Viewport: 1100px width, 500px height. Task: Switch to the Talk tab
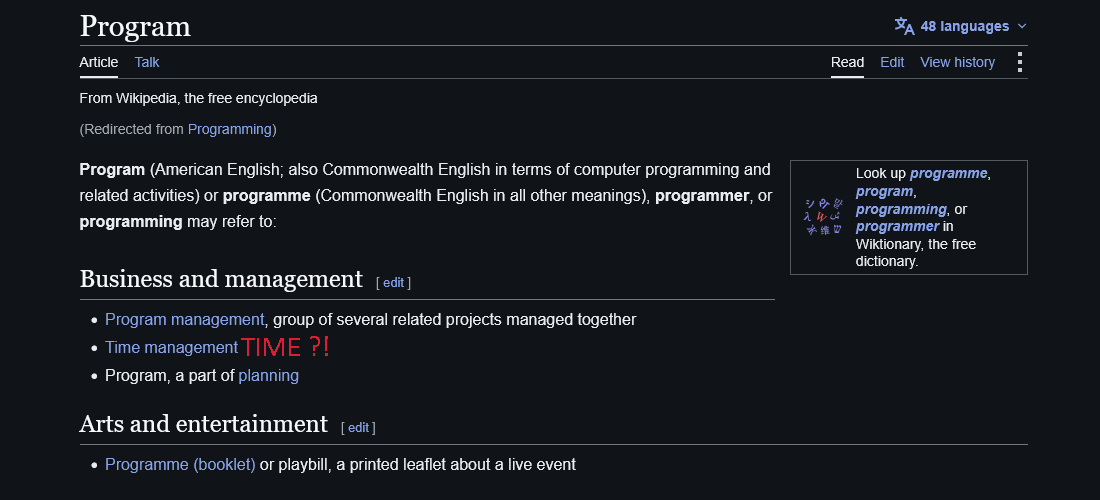[x=147, y=62]
